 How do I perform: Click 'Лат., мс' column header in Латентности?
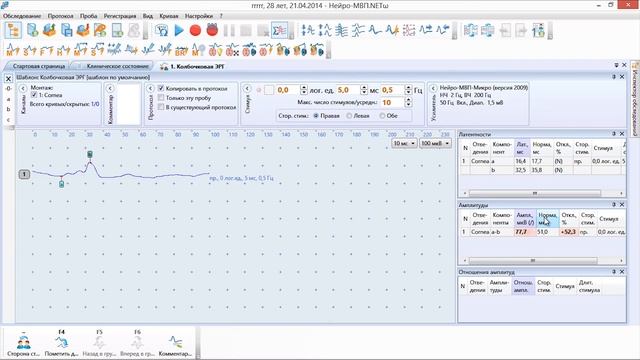click(x=522, y=148)
